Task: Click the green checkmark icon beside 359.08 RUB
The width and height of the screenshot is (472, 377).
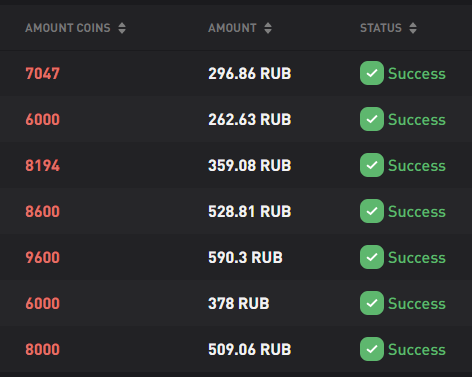Action: coord(372,165)
